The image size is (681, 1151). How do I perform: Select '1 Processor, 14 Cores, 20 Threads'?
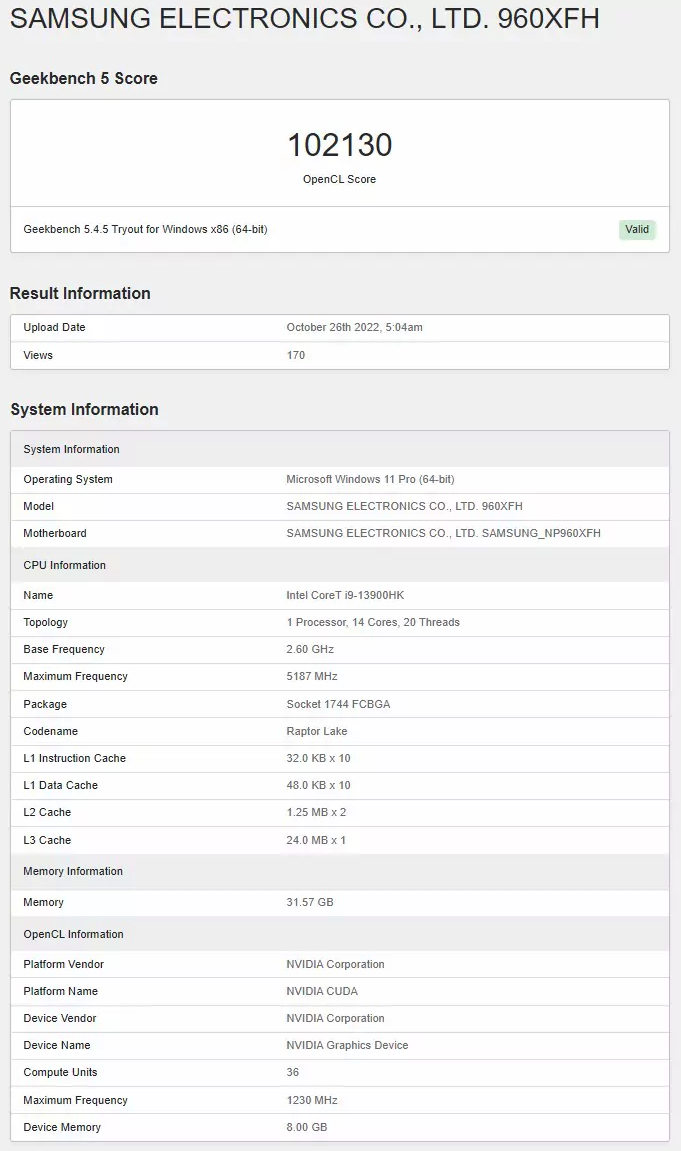[x=374, y=622]
